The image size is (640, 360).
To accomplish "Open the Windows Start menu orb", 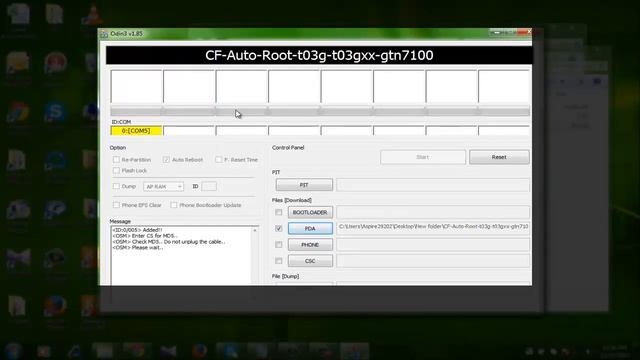I will coord(13,351).
